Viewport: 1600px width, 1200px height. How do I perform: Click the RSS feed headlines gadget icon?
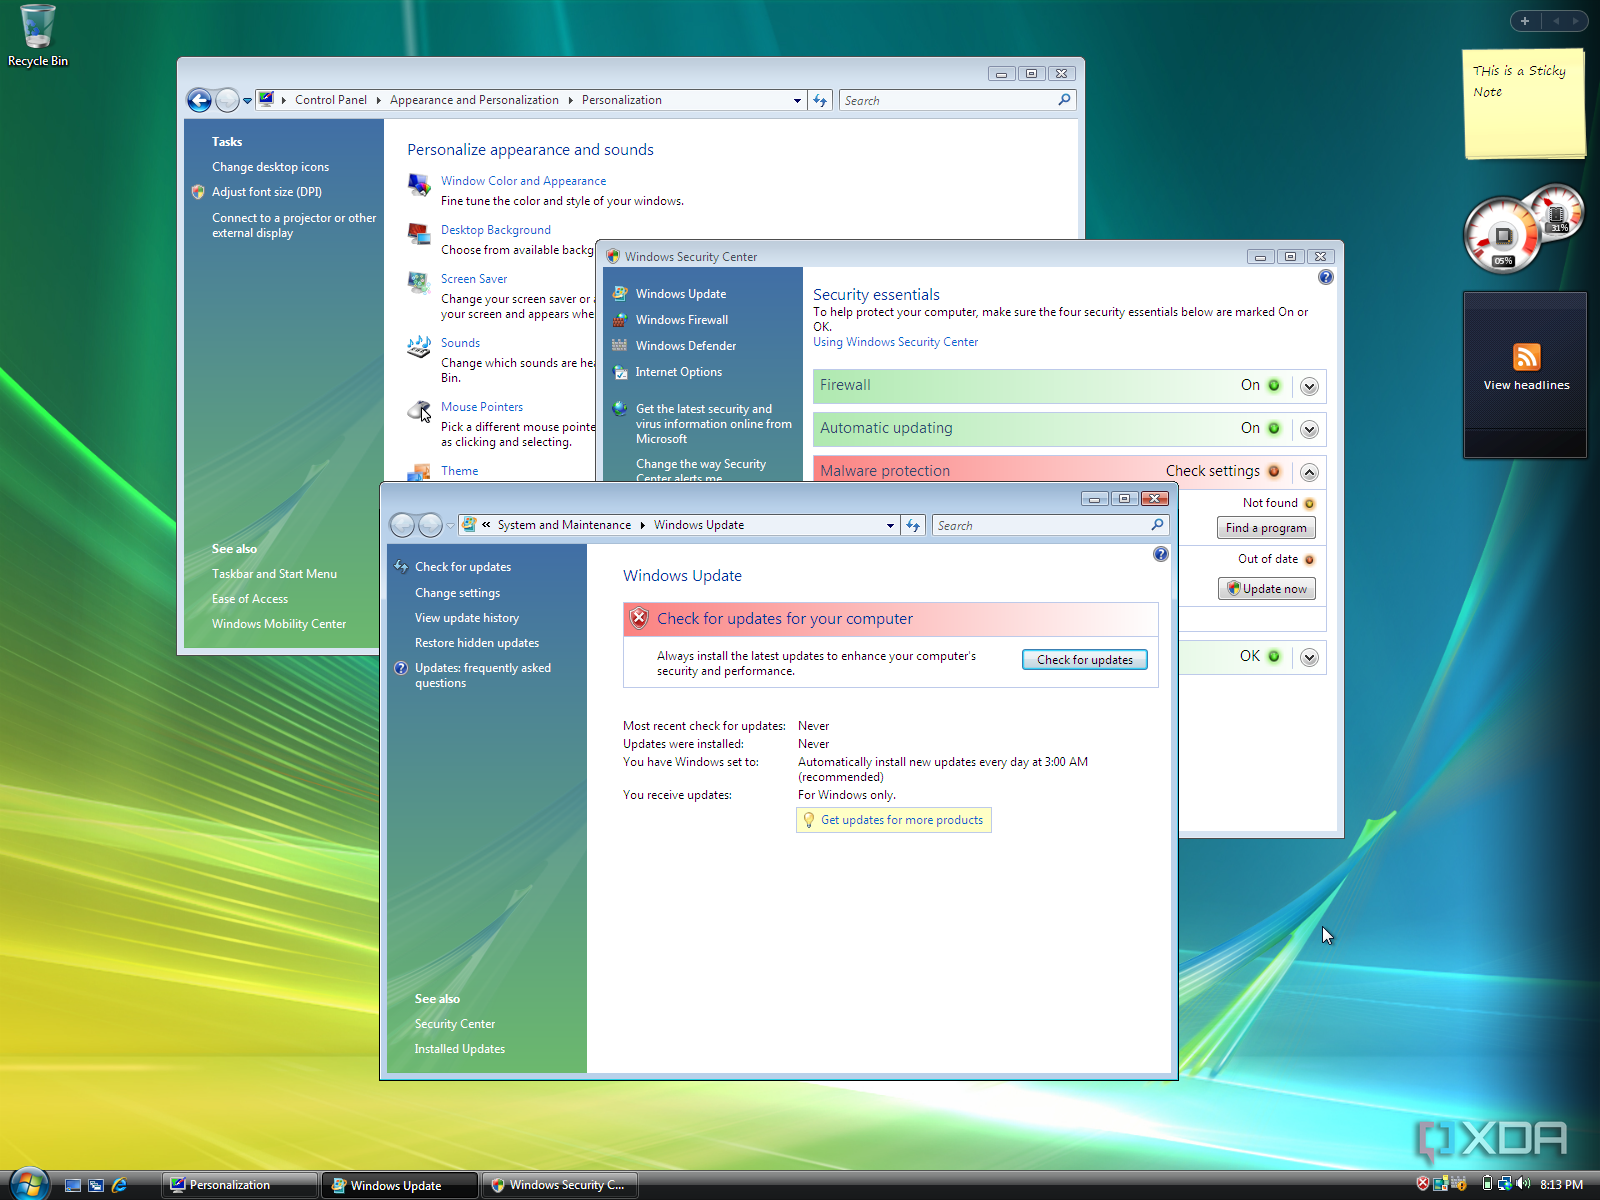1526,357
